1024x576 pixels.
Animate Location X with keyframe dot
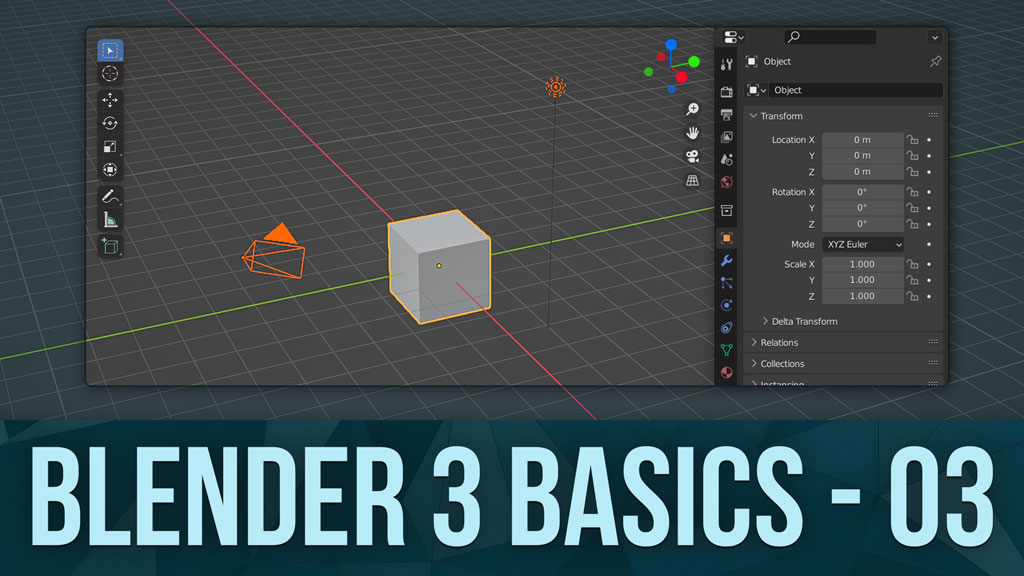pos(929,140)
